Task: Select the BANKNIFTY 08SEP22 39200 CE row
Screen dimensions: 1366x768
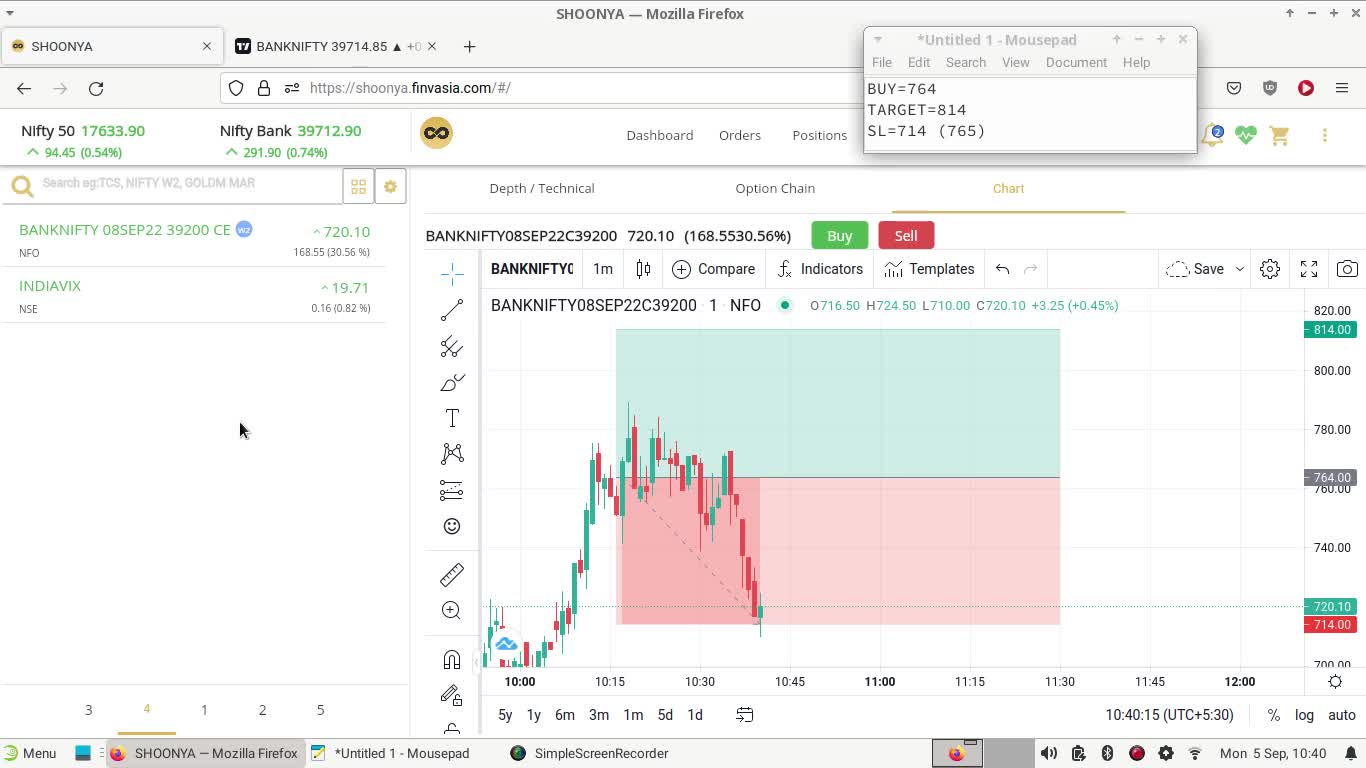Action: point(194,240)
